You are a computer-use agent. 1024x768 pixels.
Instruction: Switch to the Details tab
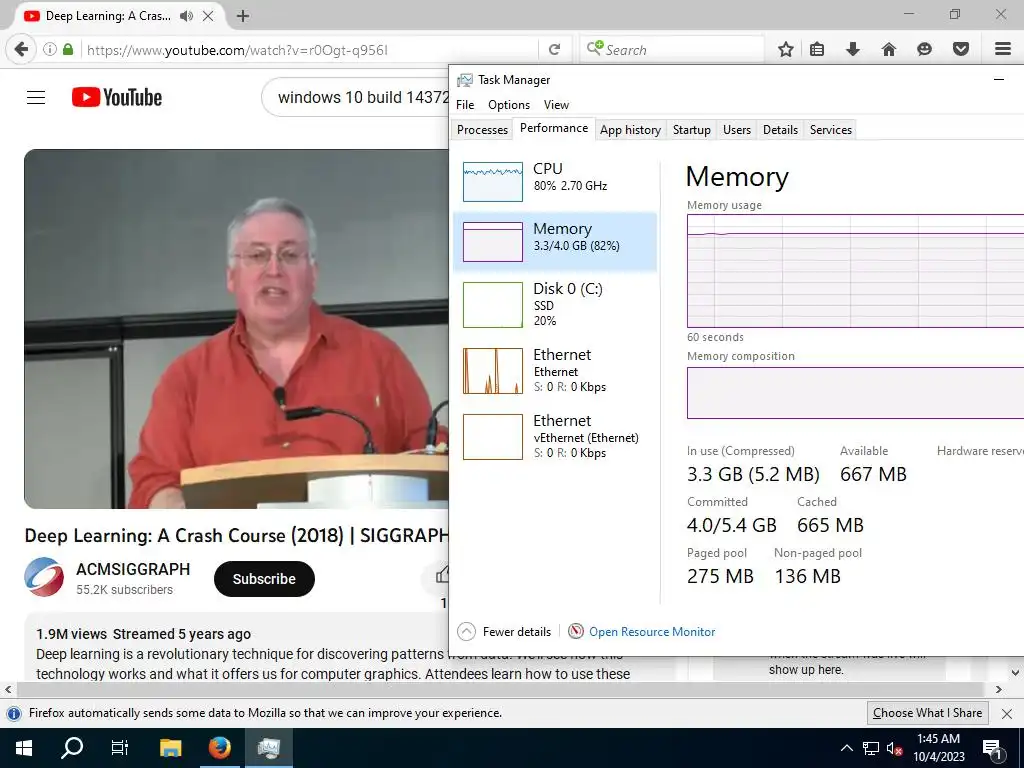pos(780,130)
